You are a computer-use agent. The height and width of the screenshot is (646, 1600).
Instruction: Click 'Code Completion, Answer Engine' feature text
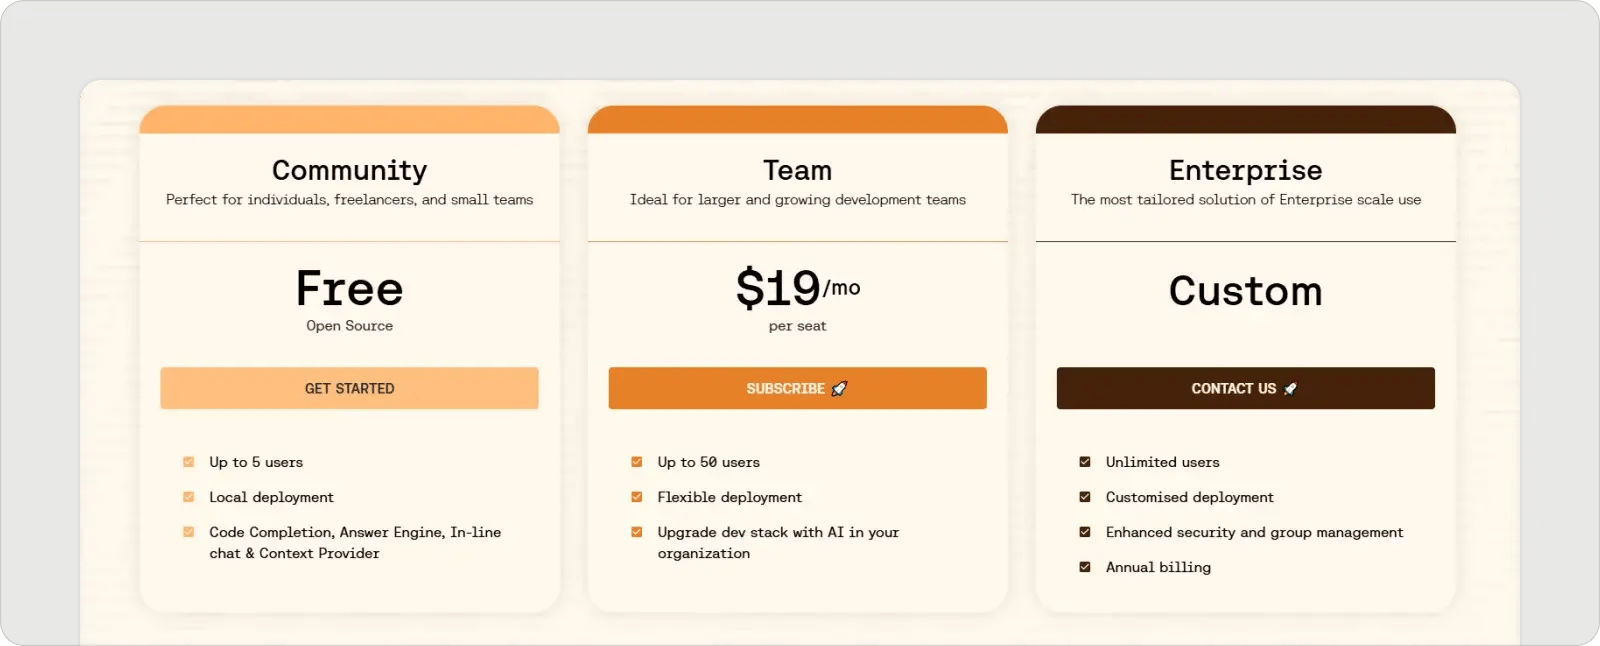(355, 543)
